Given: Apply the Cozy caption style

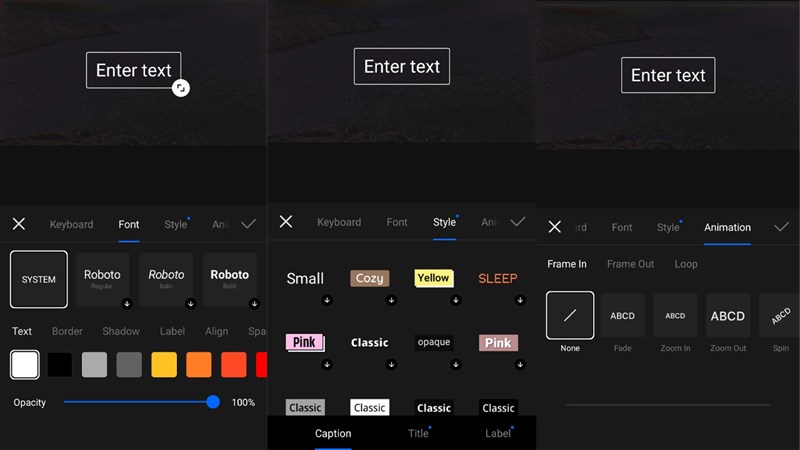Looking at the screenshot, I should pyautogui.click(x=369, y=278).
